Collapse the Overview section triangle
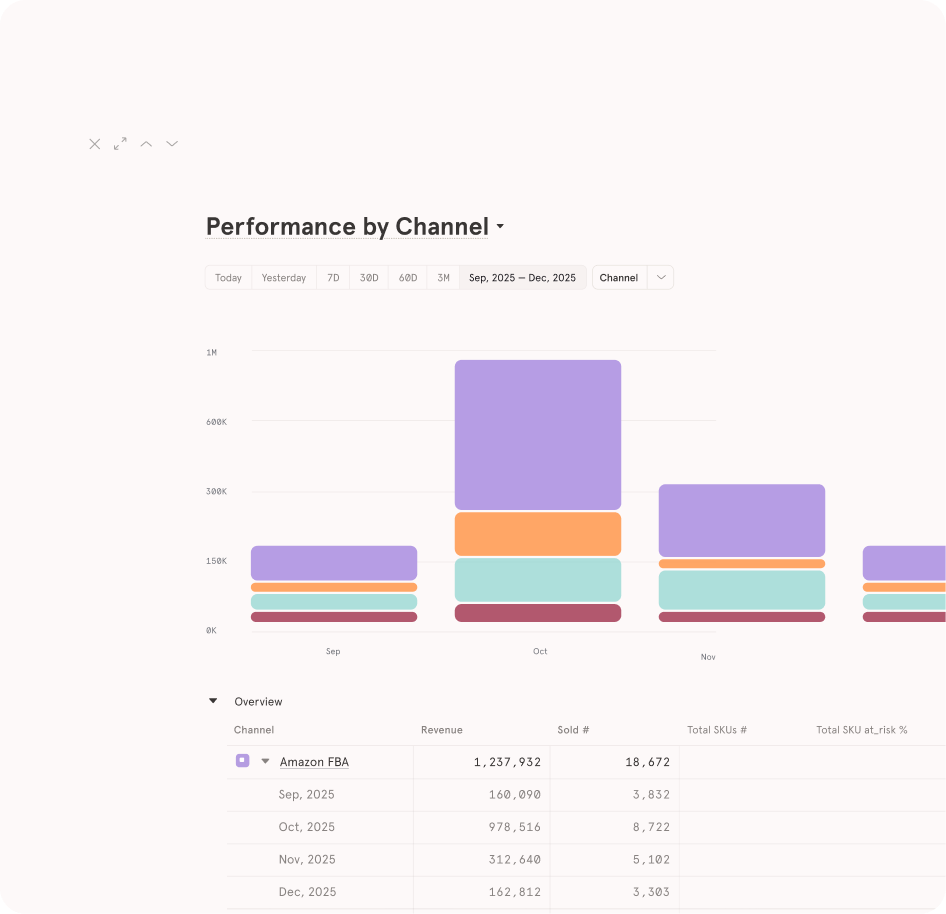This screenshot has width=946, height=914. (213, 701)
